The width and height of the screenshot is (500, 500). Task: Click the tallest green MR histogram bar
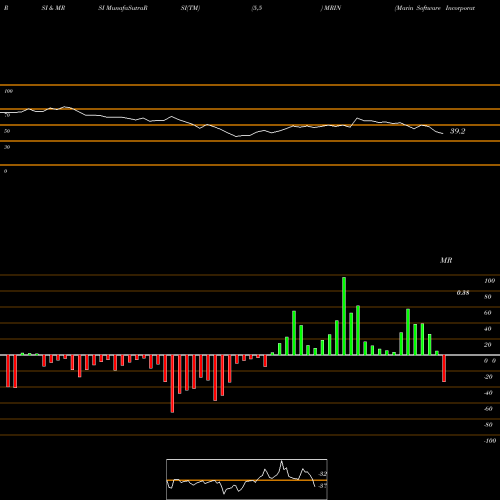tap(344, 316)
